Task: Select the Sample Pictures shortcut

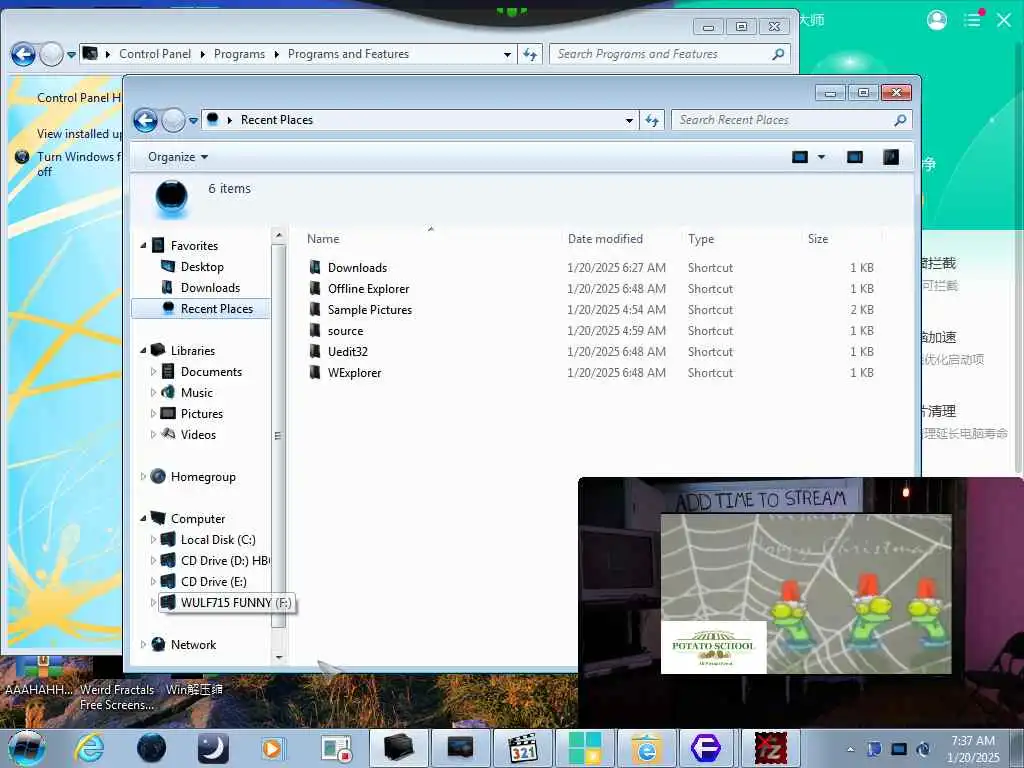Action: [369, 310]
